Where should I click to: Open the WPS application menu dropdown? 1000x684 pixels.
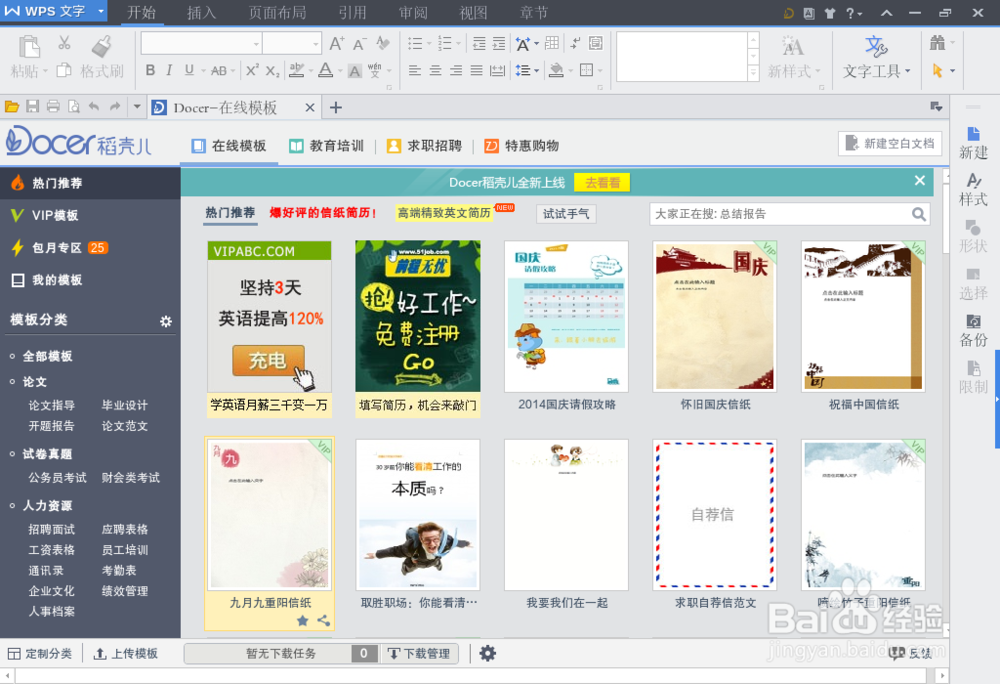coord(101,11)
